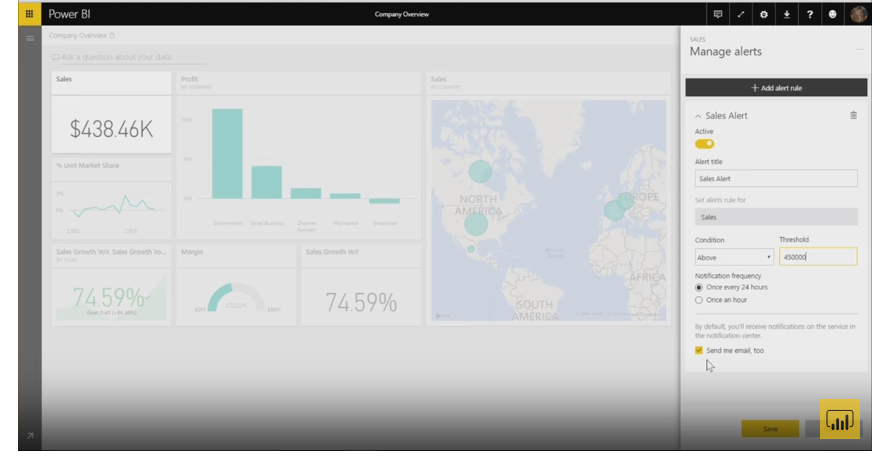Open the % Unit Market Share tile
883x462 pixels.
(112, 198)
